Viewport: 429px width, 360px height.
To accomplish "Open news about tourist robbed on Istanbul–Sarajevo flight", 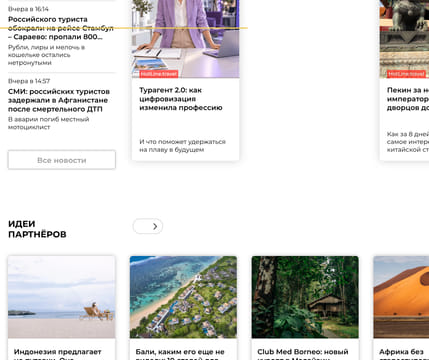I will click(x=61, y=28).
